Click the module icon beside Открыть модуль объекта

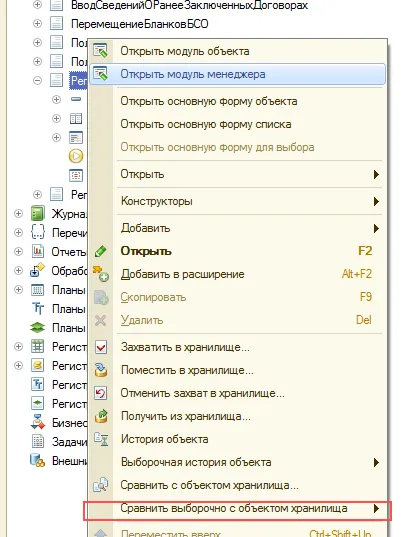pos(101,50)
